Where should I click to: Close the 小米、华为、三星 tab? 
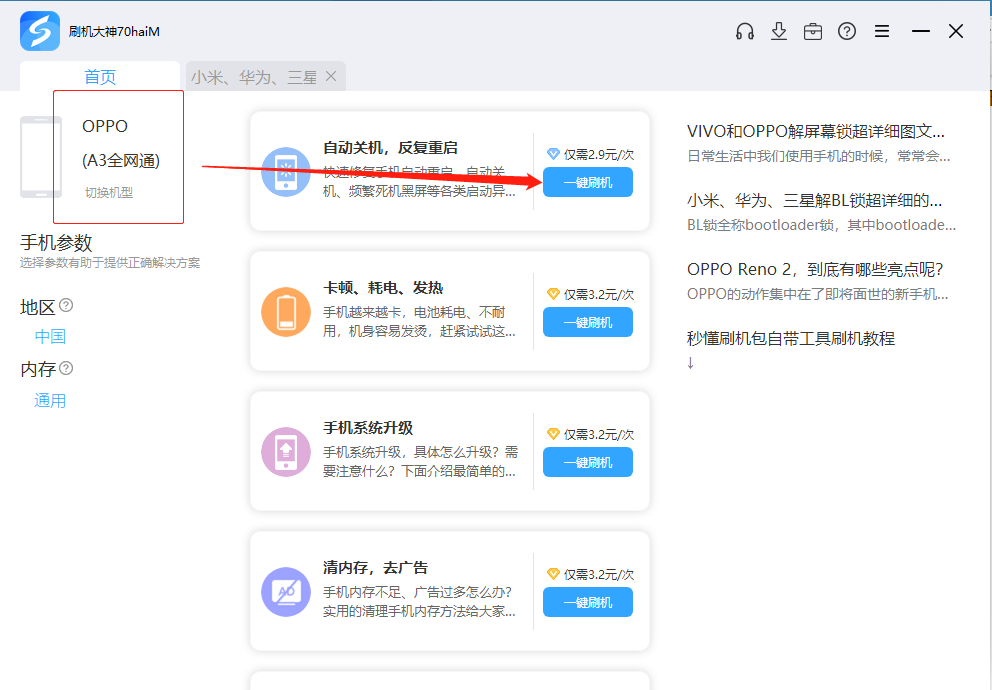(x=331, y=77)
